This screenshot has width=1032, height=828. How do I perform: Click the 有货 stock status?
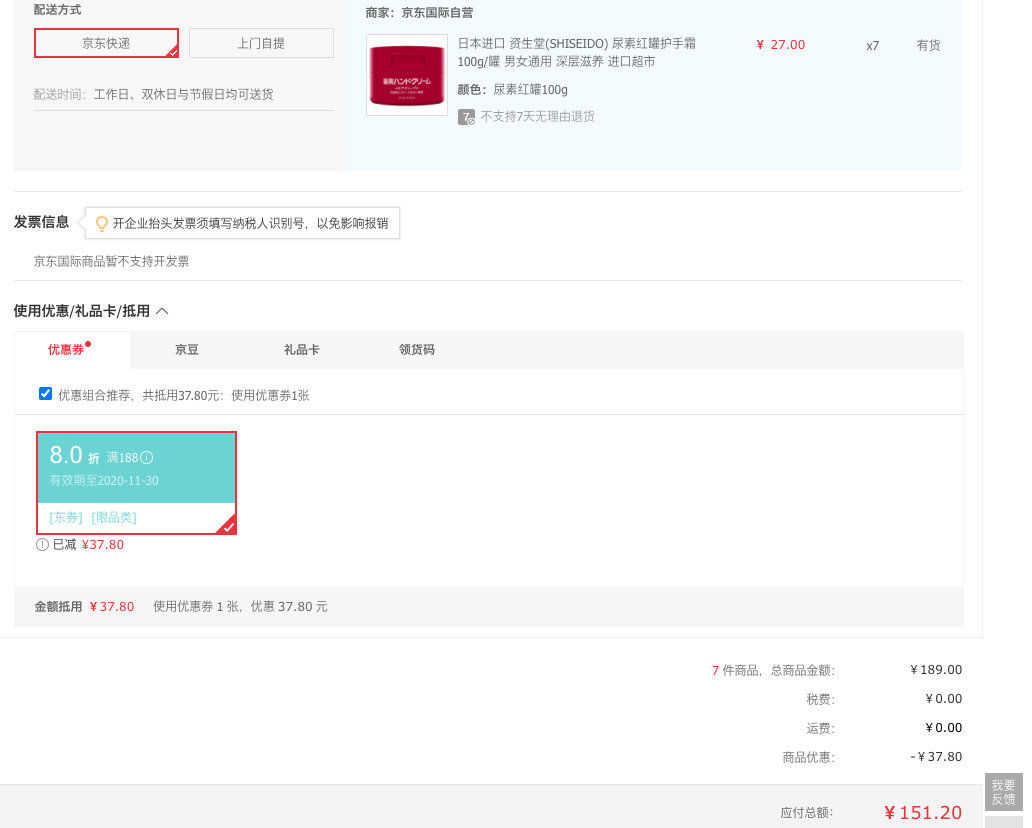(x=928, y=45)
